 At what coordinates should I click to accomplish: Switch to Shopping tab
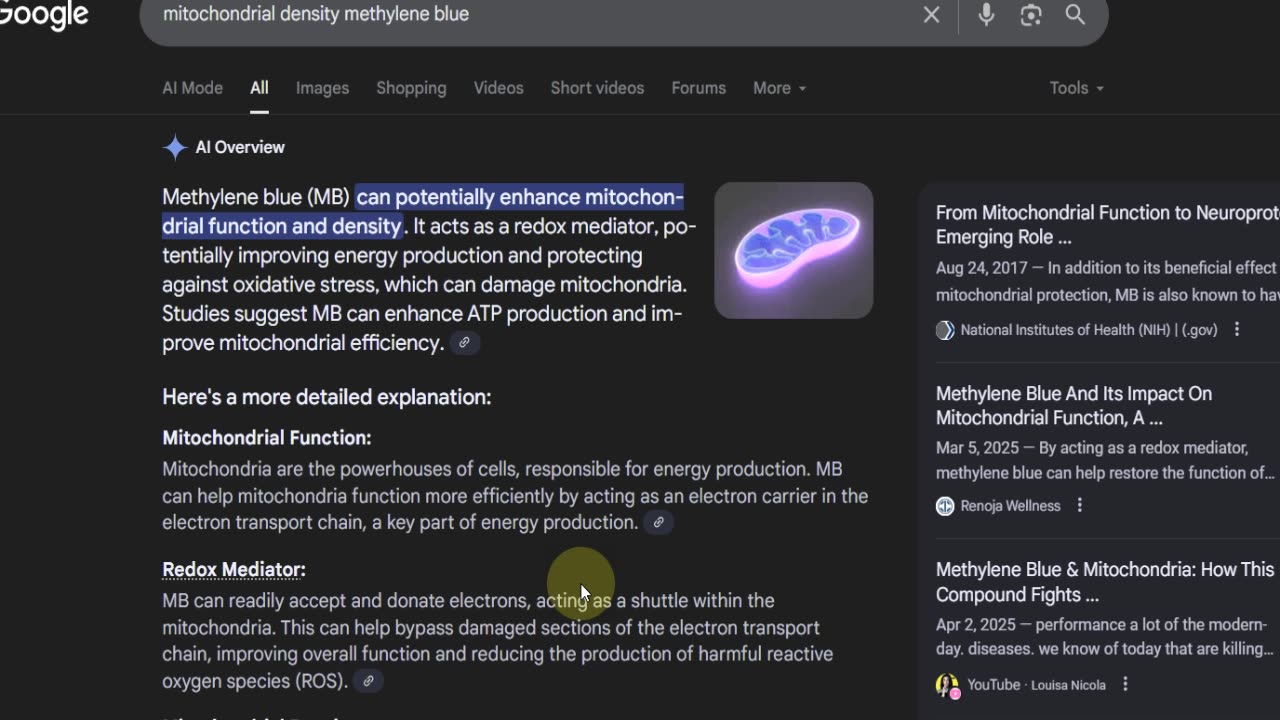411,88
